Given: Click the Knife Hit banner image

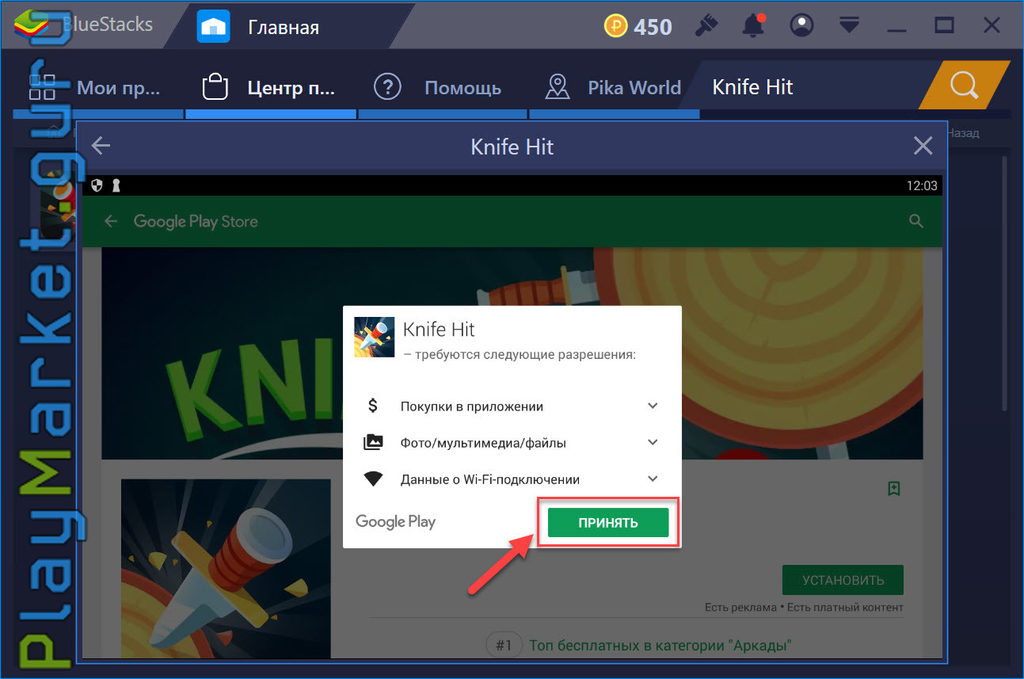Looking at the screenshot, I should pyautogui.click(x=512, y=353).
